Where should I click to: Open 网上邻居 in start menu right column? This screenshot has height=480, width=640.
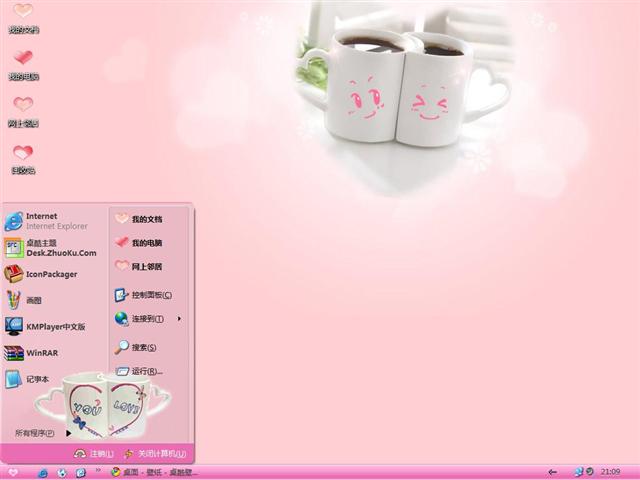click(138, 266)
